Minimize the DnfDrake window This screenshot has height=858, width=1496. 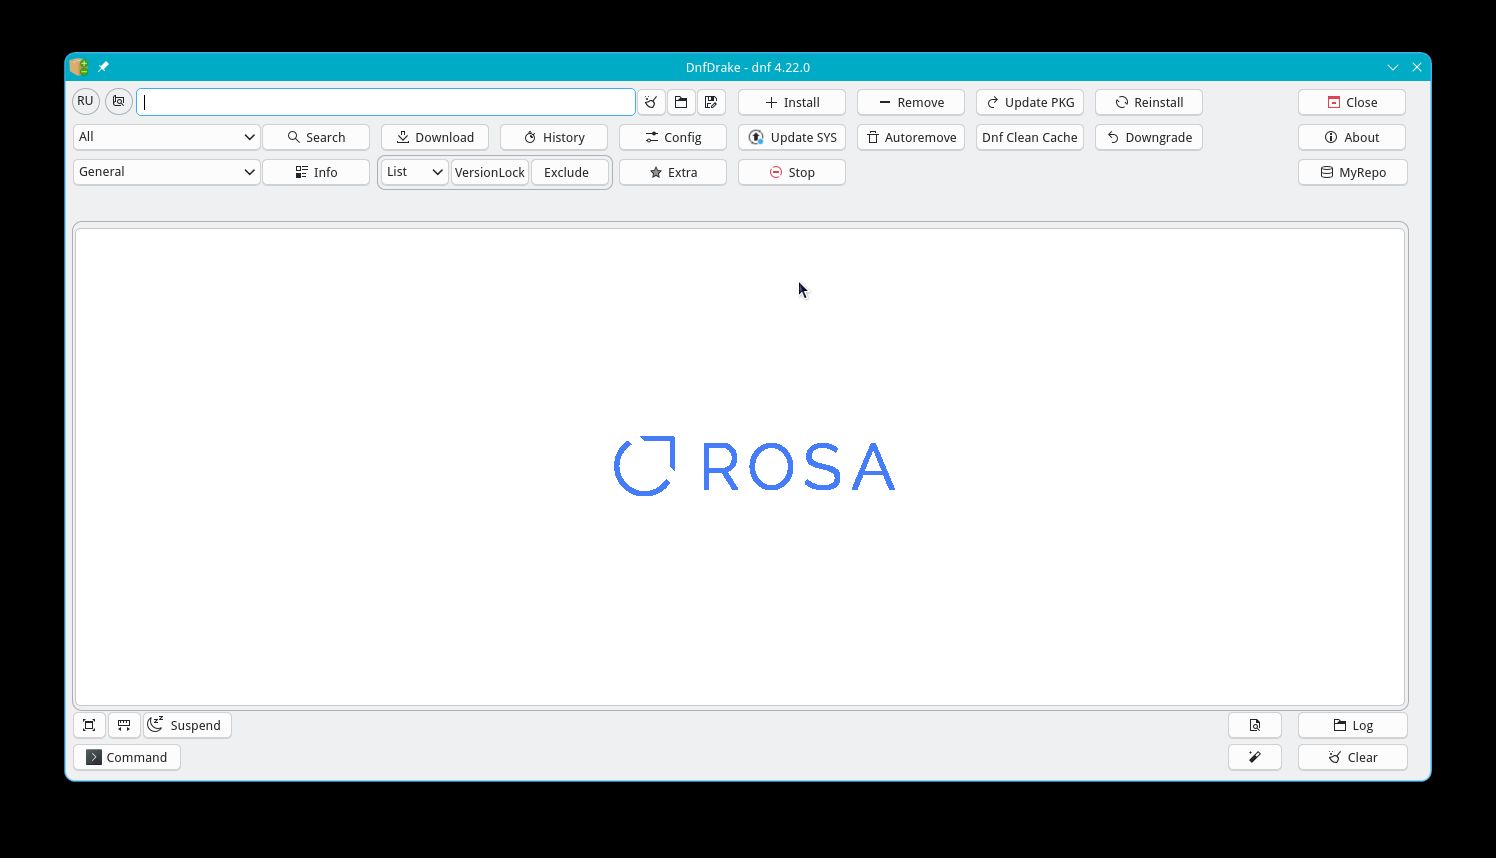1393,67
